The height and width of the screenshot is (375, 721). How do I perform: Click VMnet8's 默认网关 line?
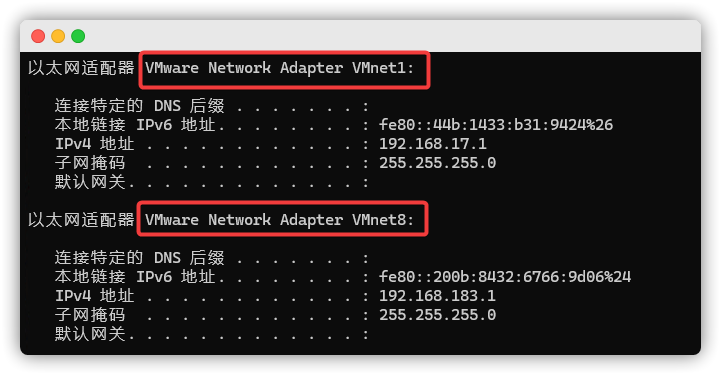pos(212,334)
